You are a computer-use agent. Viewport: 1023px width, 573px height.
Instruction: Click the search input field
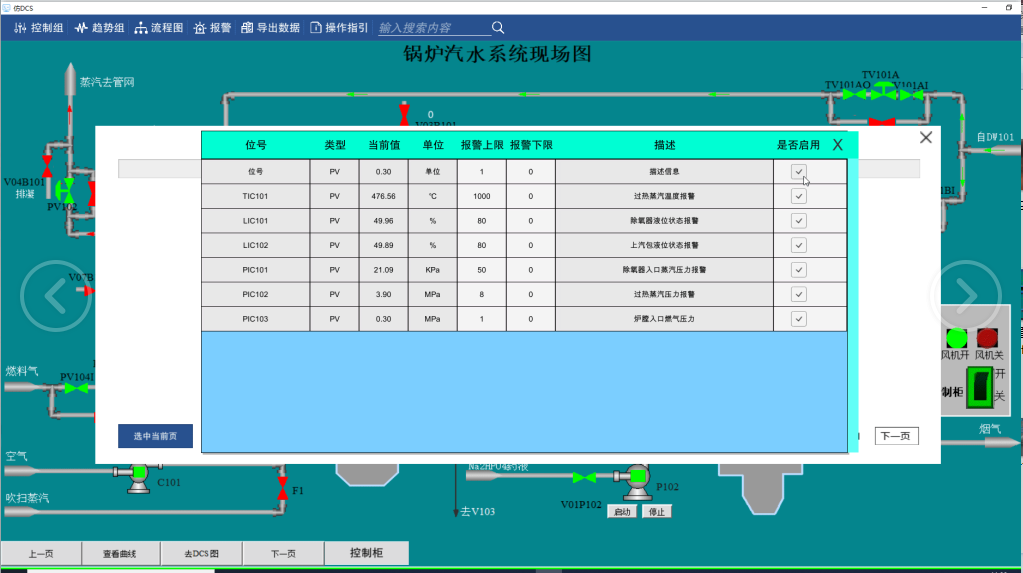tap(430, 28)
